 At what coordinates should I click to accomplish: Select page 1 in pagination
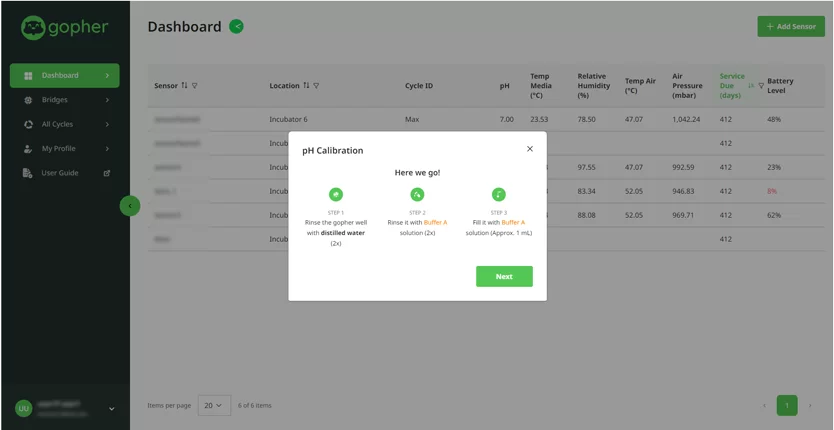787,405
